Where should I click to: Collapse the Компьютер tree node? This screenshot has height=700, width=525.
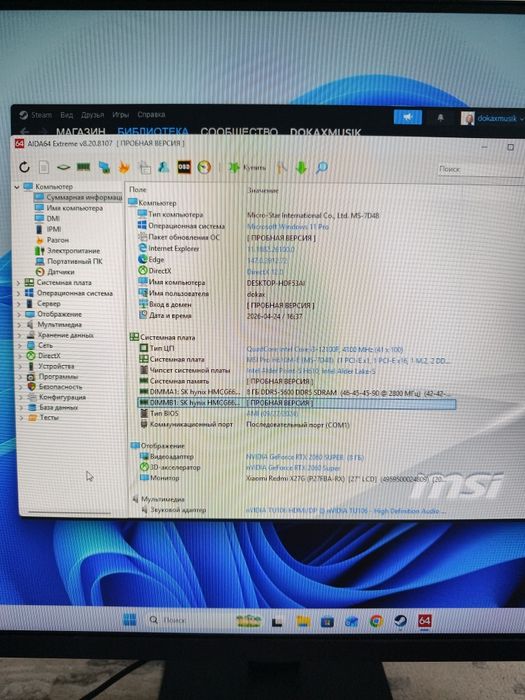[x=17, y=187]
